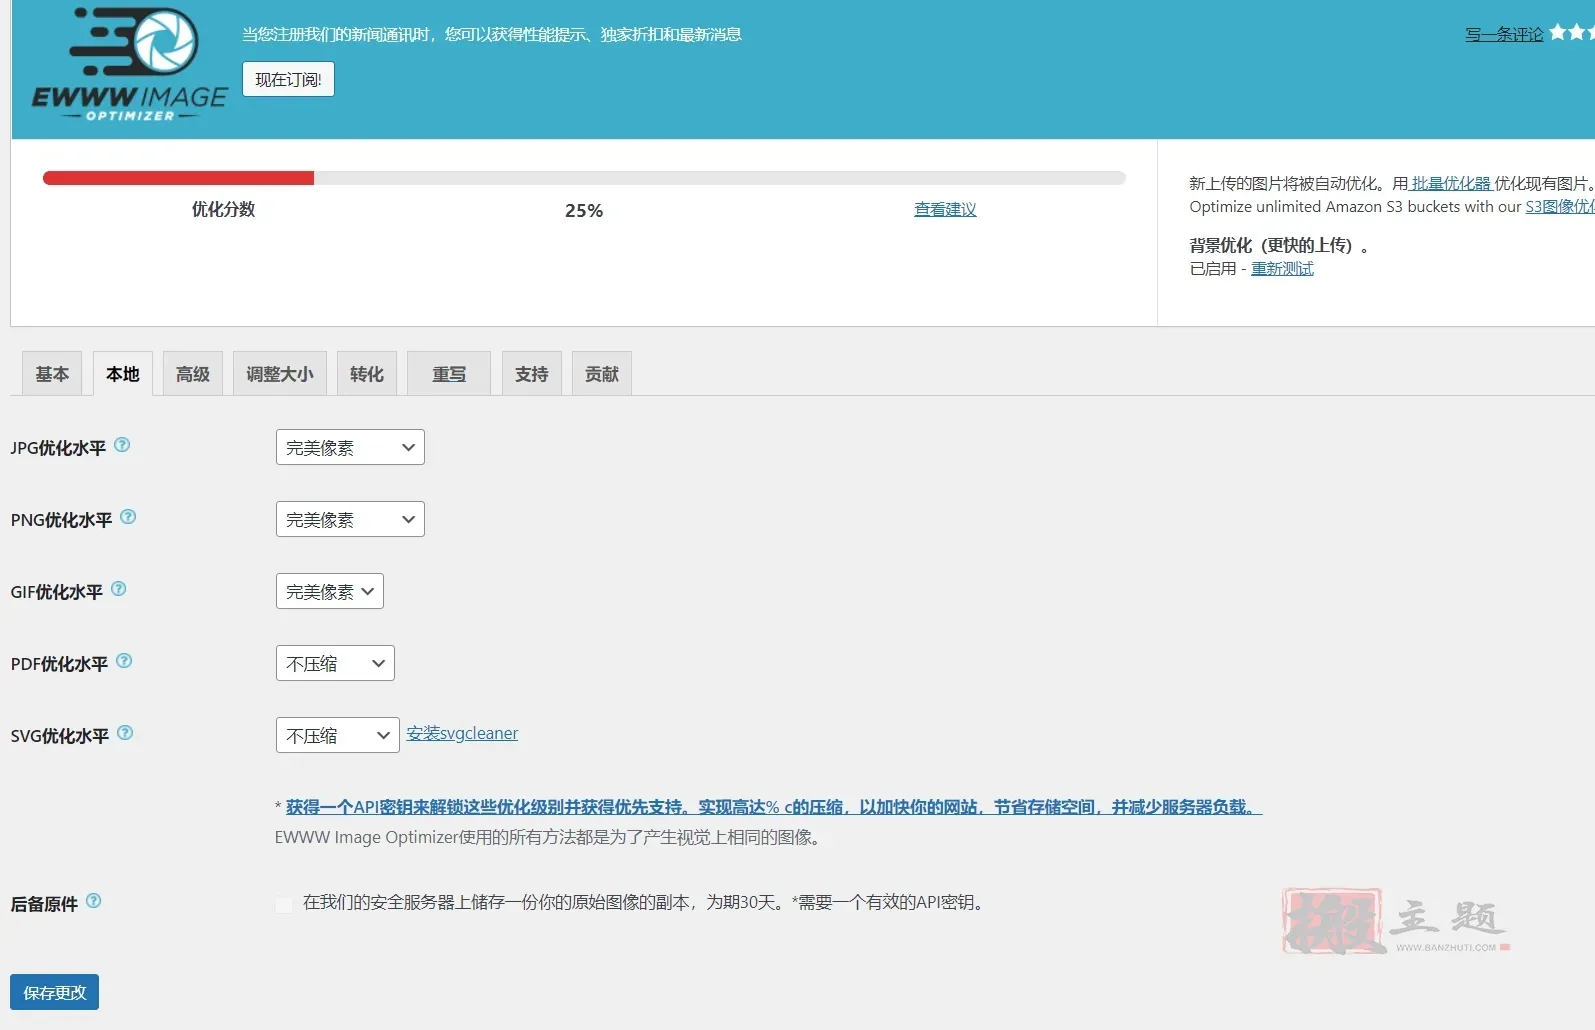Switch to the 调整大小 tab
The image size is (1595, 1030).
[279, 374]
